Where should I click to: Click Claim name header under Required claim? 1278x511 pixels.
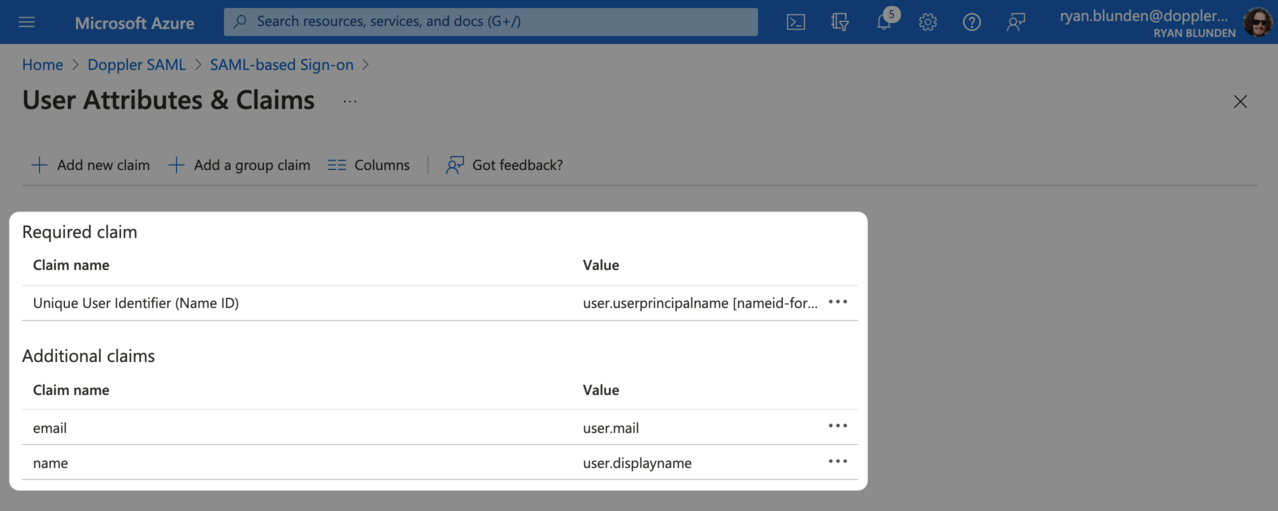click(71, 265)
